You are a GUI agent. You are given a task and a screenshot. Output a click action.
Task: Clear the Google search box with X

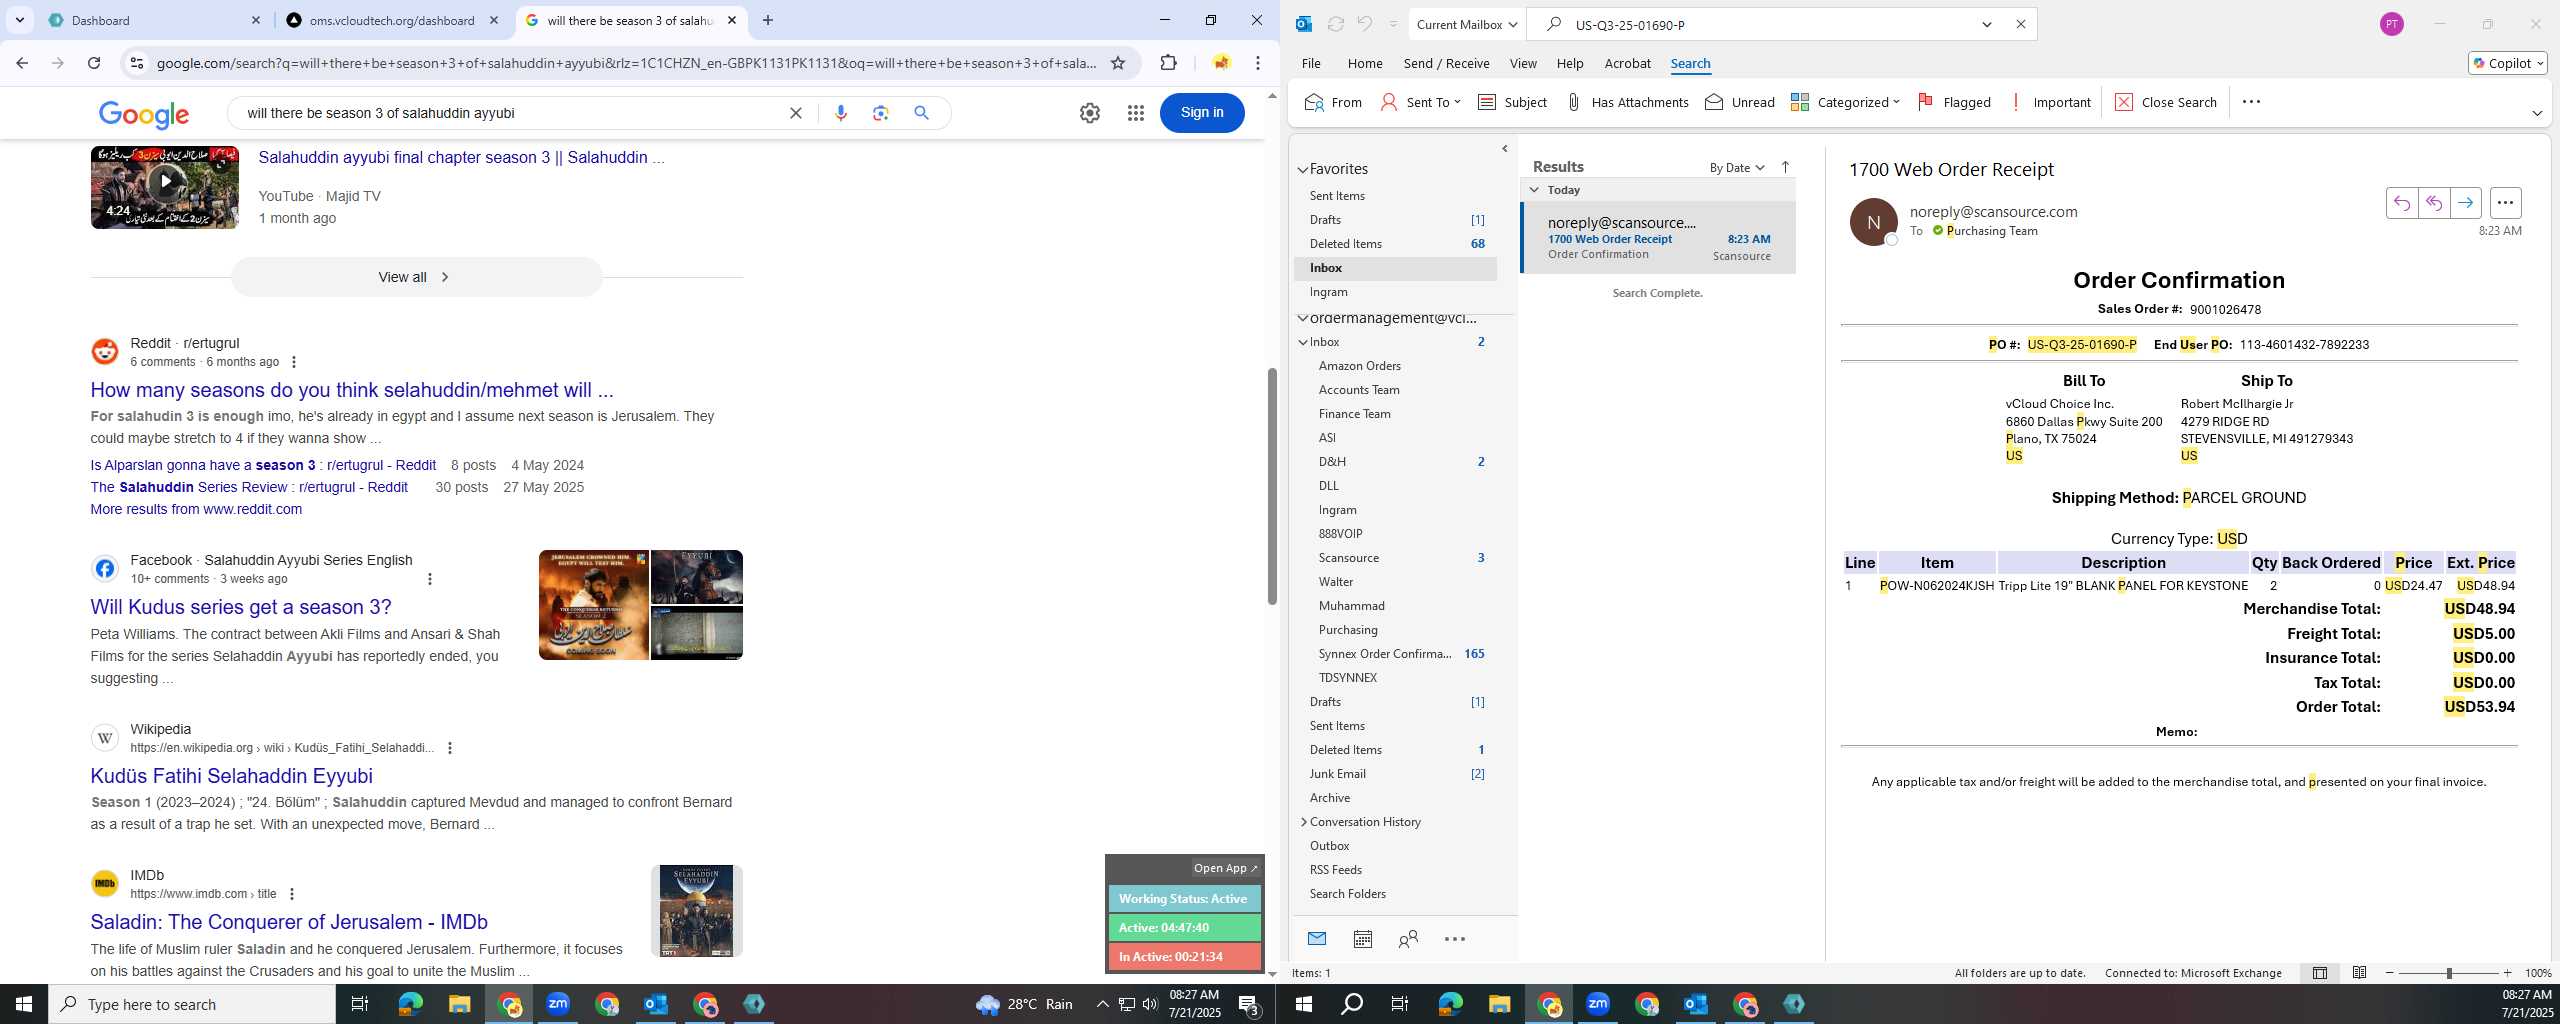[x=796, y=113]
